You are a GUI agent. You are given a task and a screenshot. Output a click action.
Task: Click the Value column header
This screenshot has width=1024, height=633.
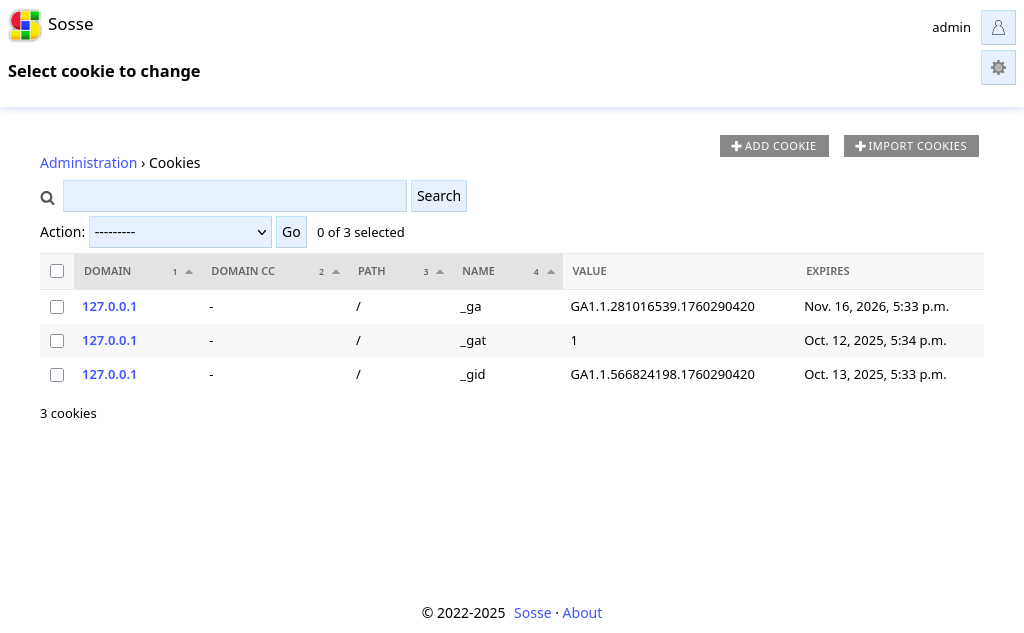tap(589, 271)
